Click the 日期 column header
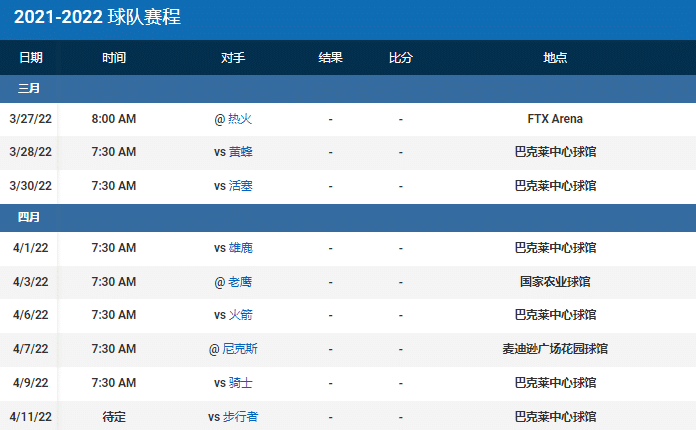This screenshot has height=430, width=696. pyautogui.click(x=31, y=58)
